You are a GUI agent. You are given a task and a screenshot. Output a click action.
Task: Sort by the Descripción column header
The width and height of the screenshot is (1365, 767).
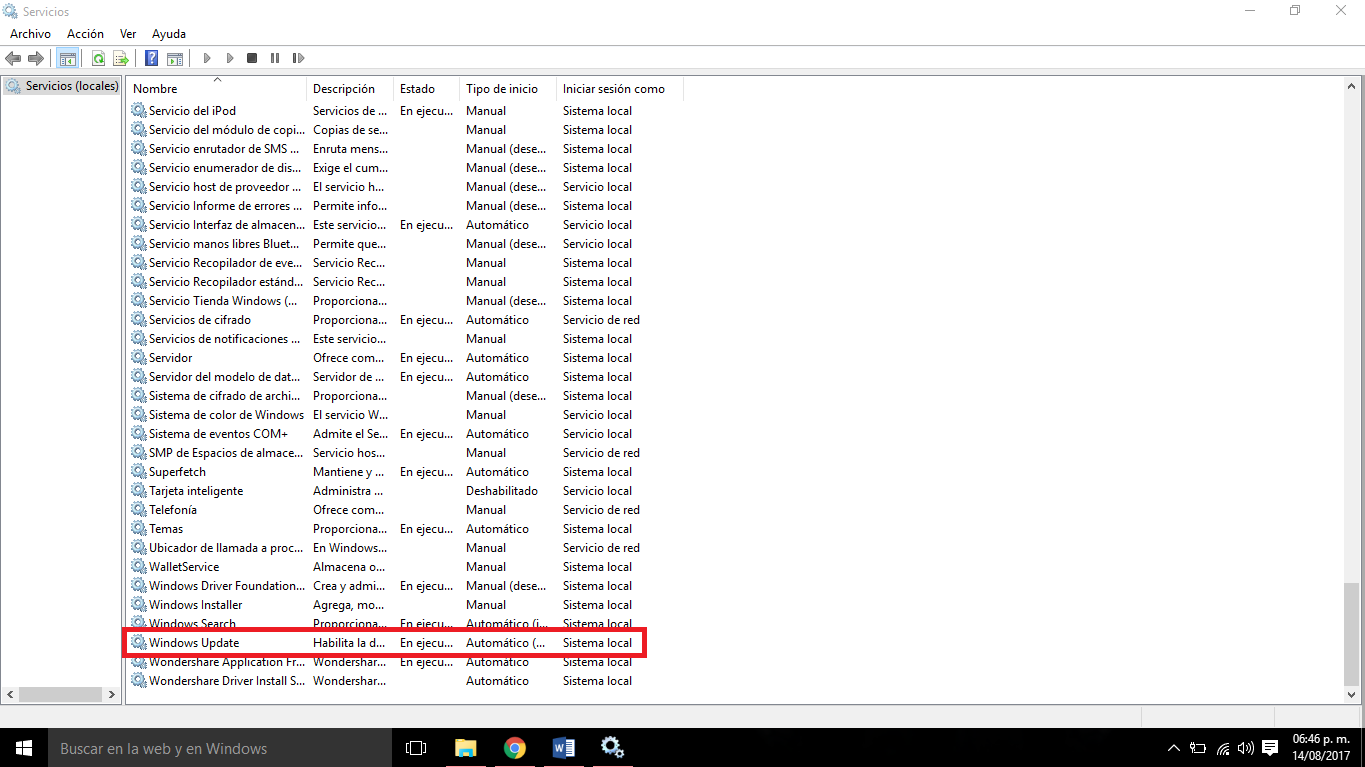[x=350, y=89]
